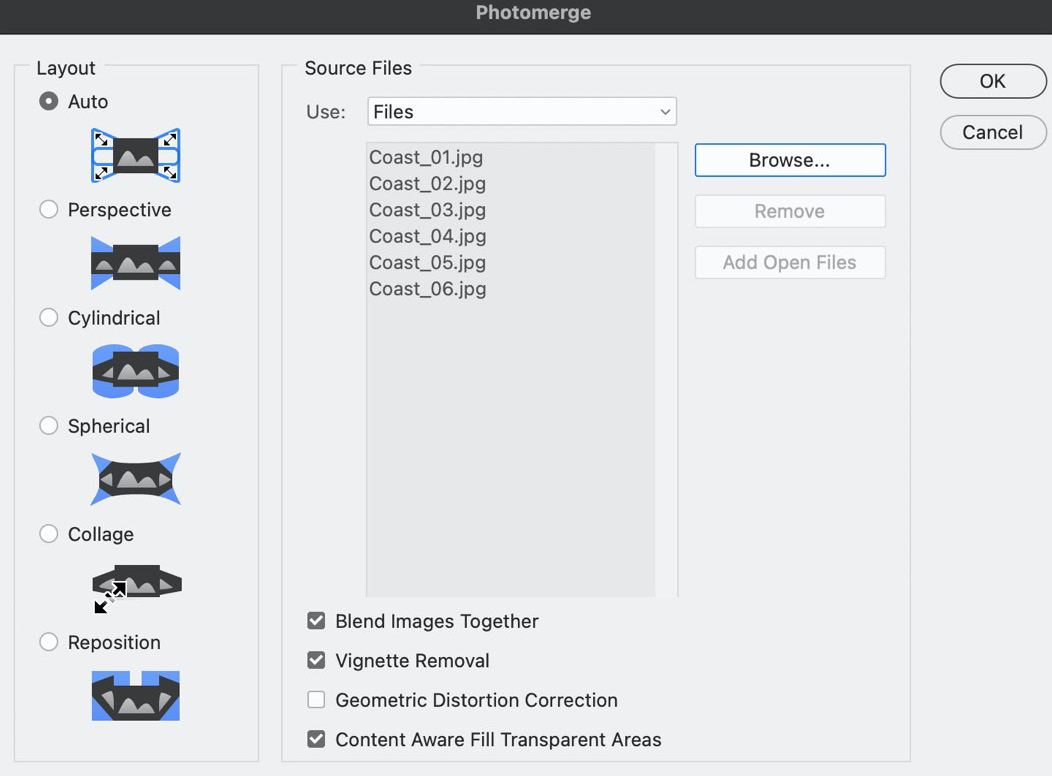Select the Auto layout radio button
The height and width of the screenshot is (776, 1052).
point(48,101)
